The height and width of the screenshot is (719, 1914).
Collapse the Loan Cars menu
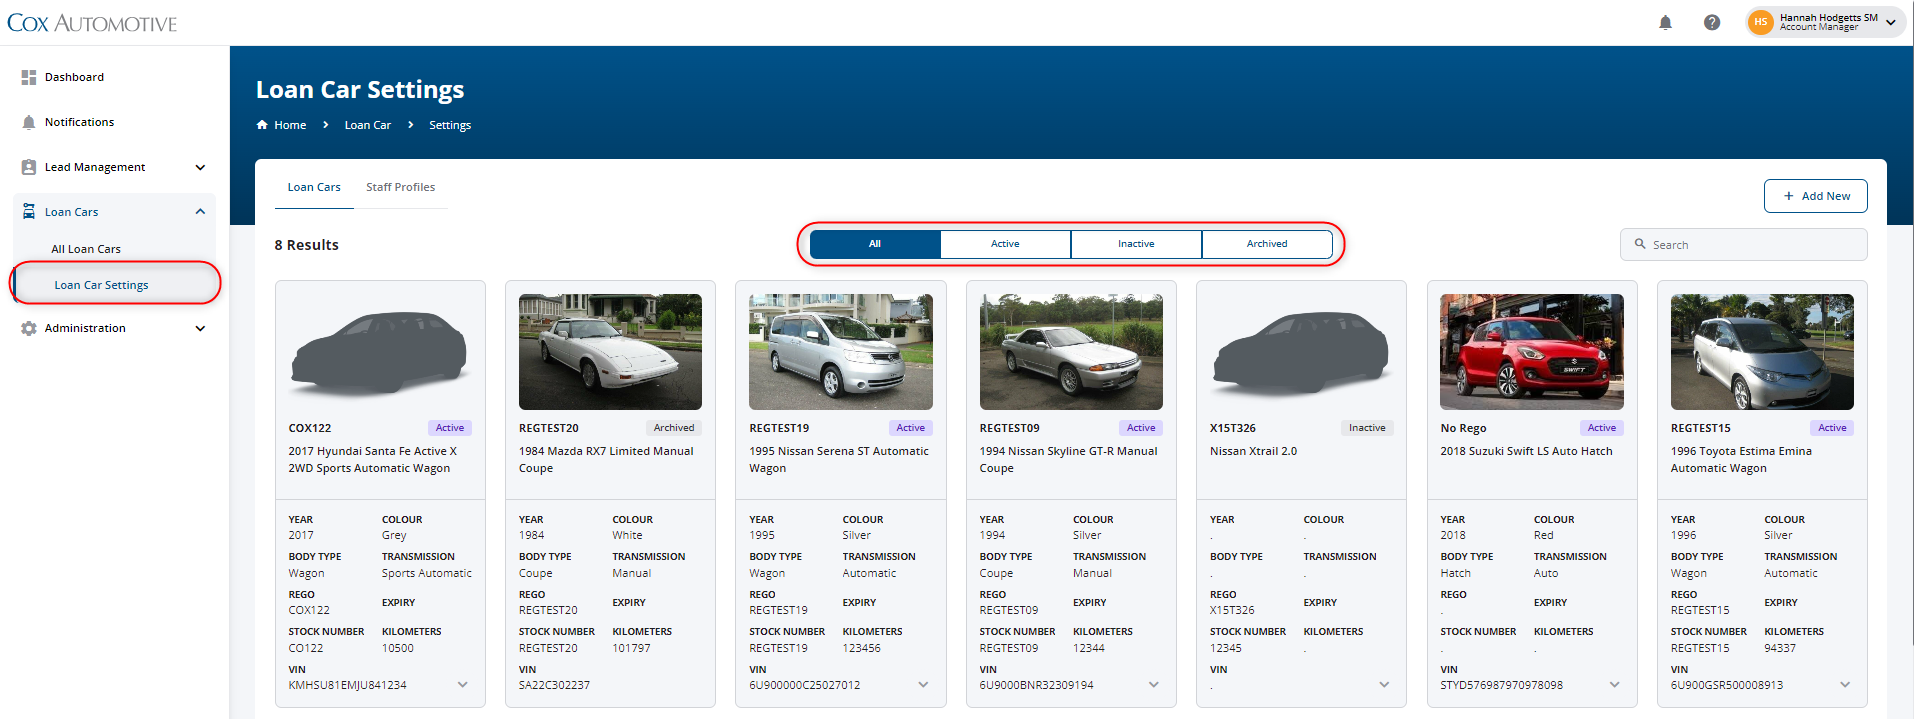200,212
